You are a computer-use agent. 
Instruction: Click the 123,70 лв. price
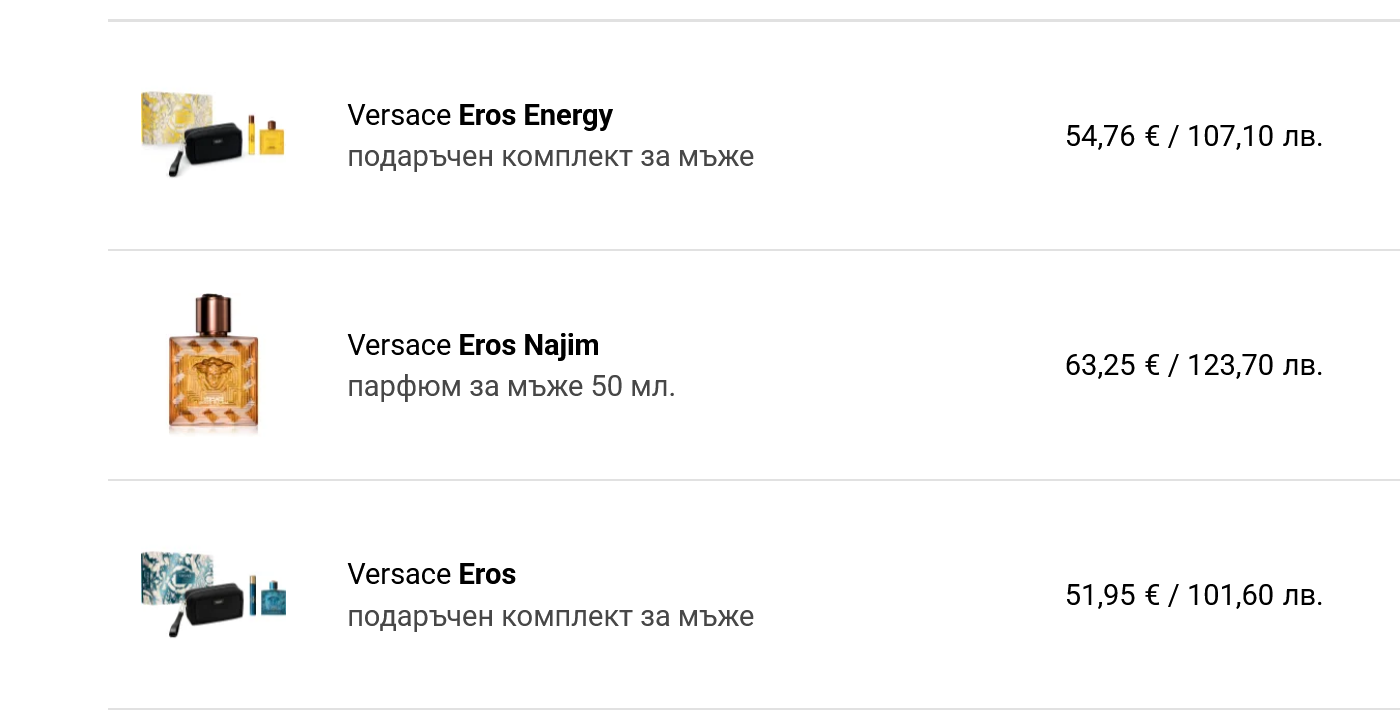pyautogui.click(x=1255, y=365)
